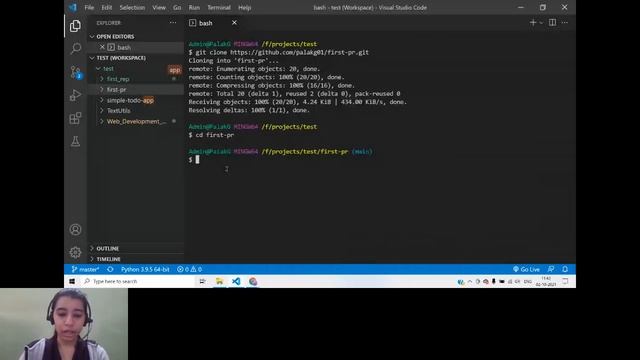Open File Explorer from taskbar
The image size is (640, 360).
click(219, 281)
